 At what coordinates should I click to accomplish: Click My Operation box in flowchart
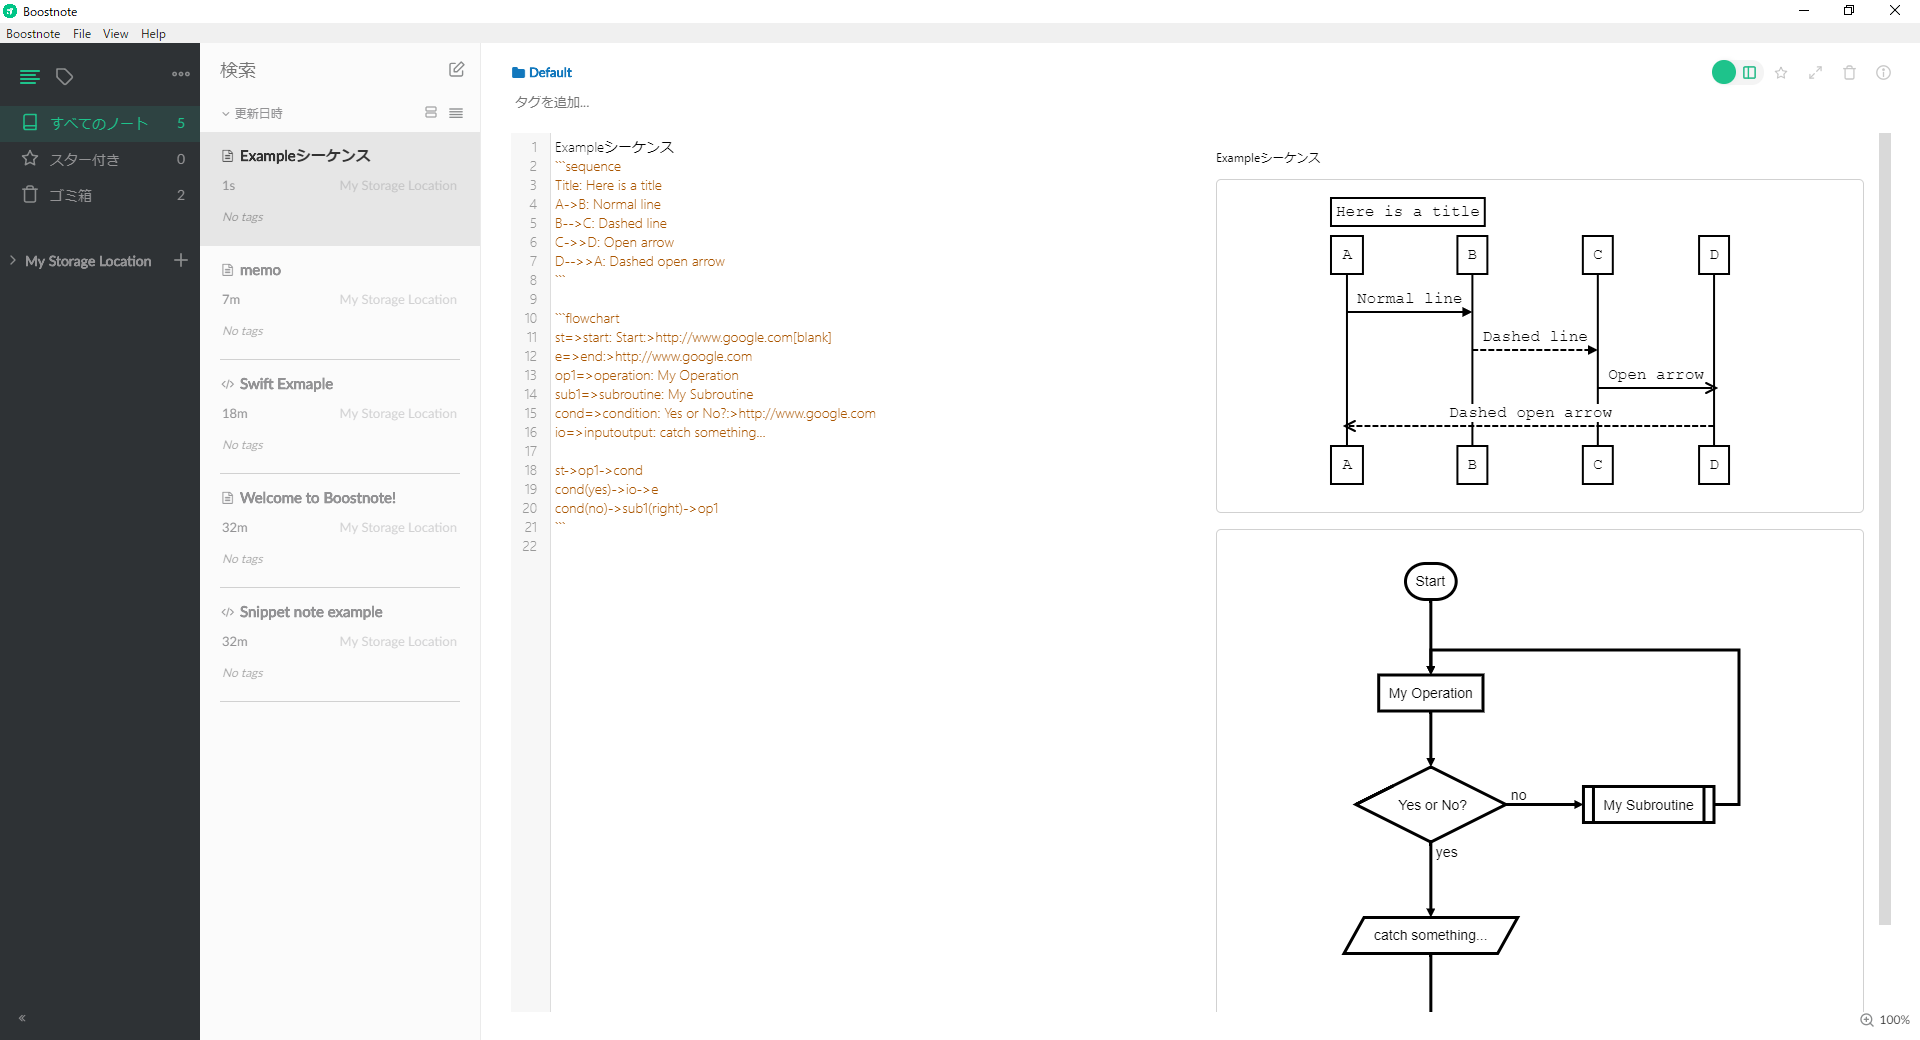(x=1430, y=693)
